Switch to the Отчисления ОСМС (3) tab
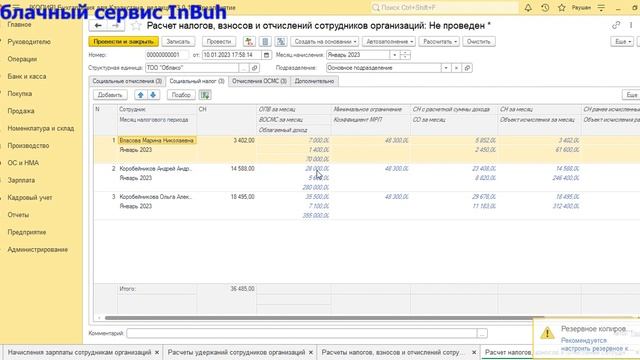 259,81
